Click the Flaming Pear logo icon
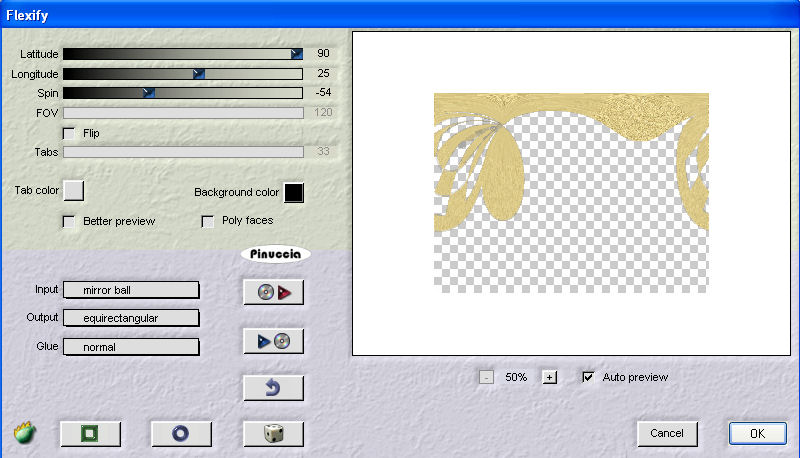This screenshot has height=458, width=800. (x=25, y=433)
